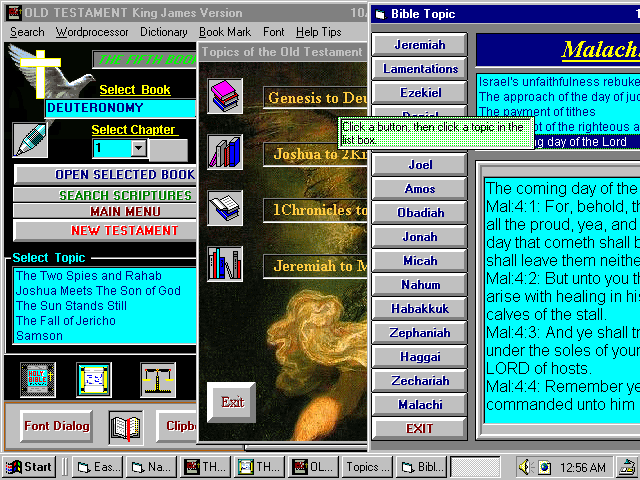
Task: Click the Haggai book button
Action: tap(420, 357)
